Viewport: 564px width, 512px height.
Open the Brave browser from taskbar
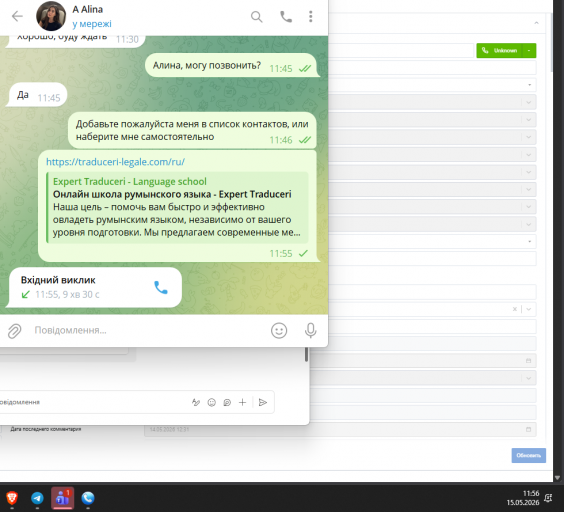[12, 498]
